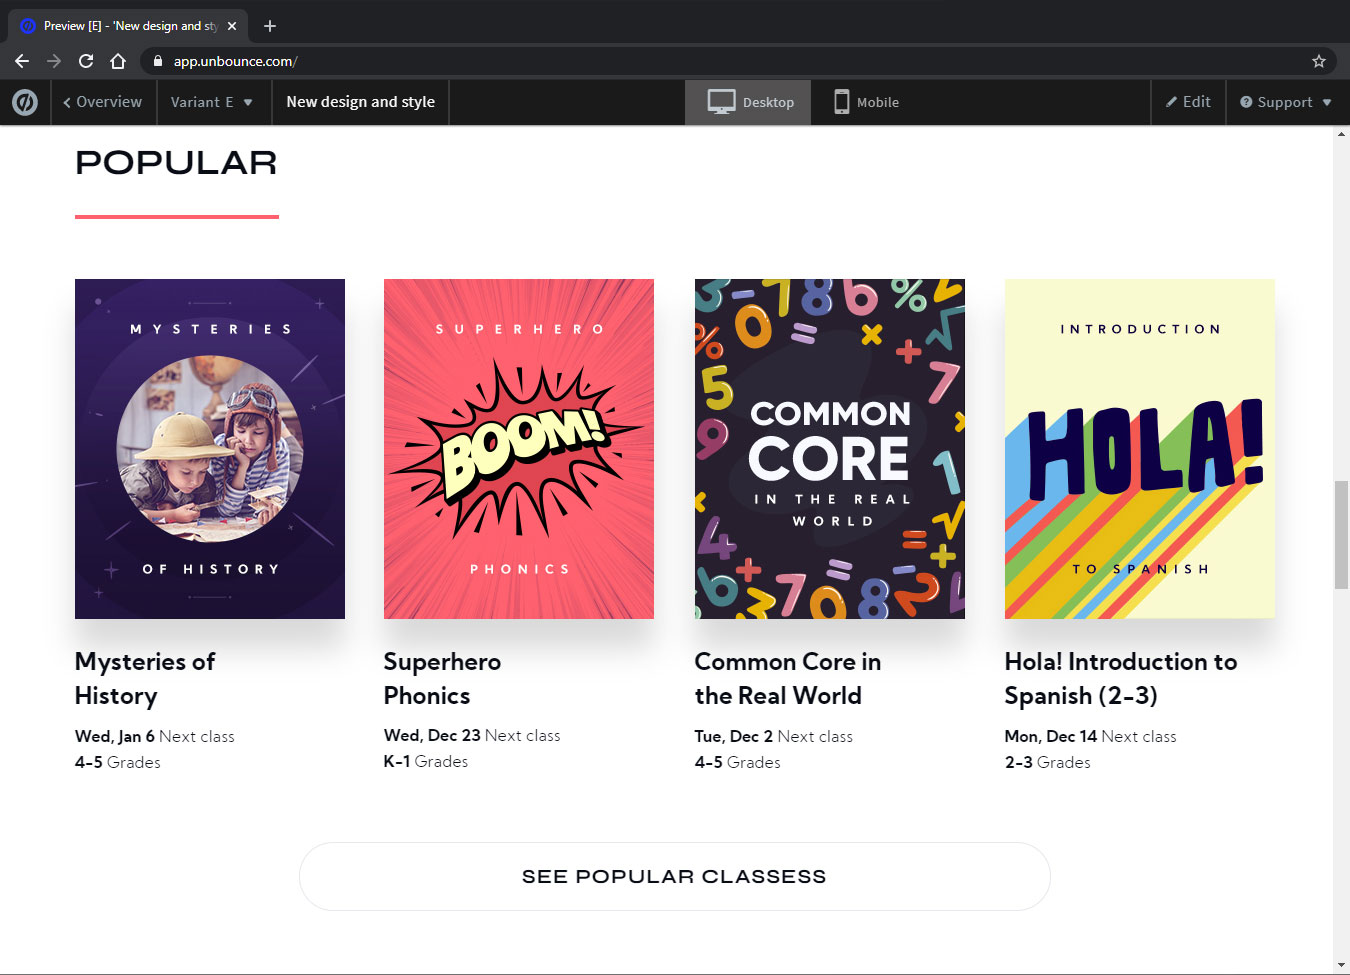Click the Superhero Phonics title
This screenshot has width=1350, height=975.
click(442, 678)
